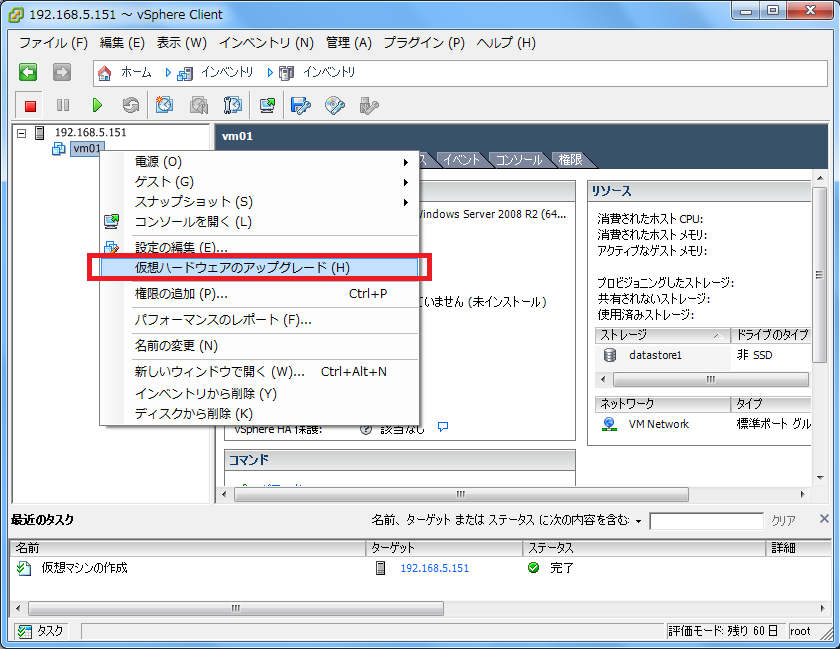Click the USB device toolbar icon

[x=369, y=106]
